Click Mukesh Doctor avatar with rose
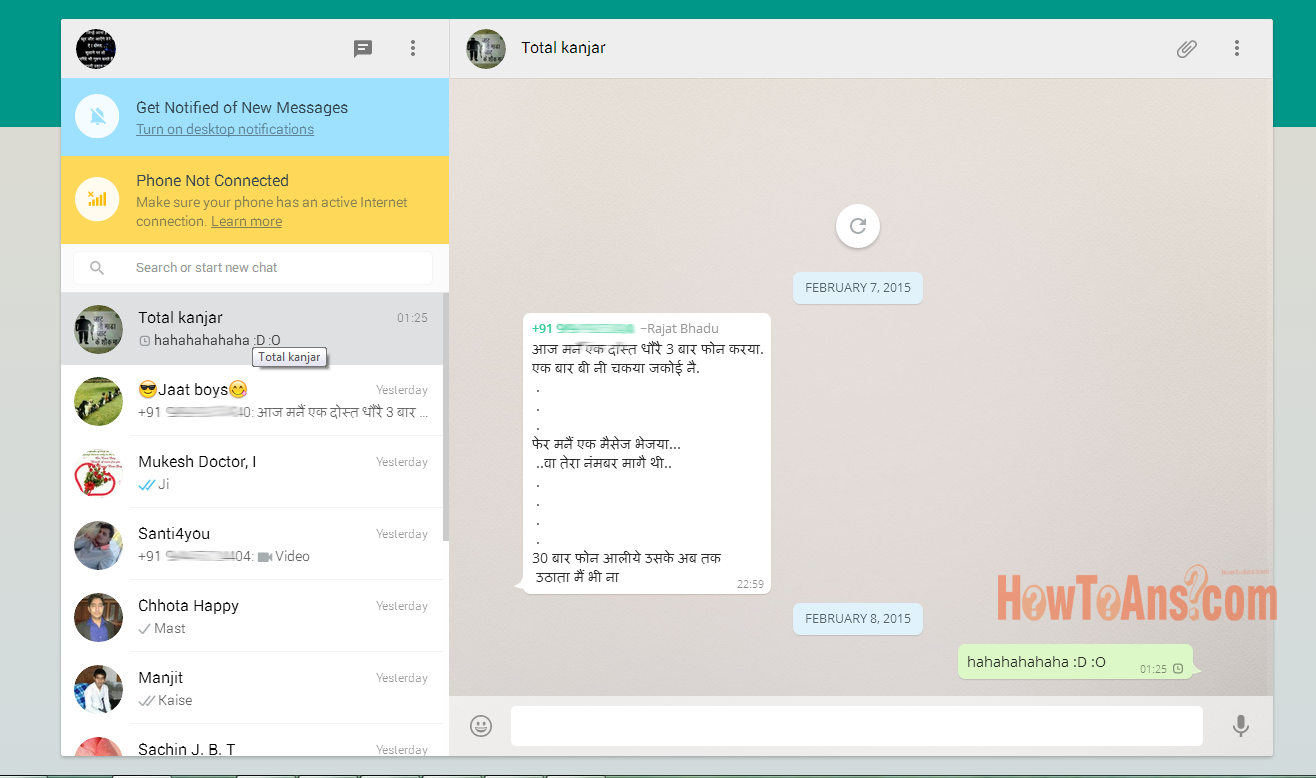The width and height of the screenshot is (1316, 778). point(98,473)
